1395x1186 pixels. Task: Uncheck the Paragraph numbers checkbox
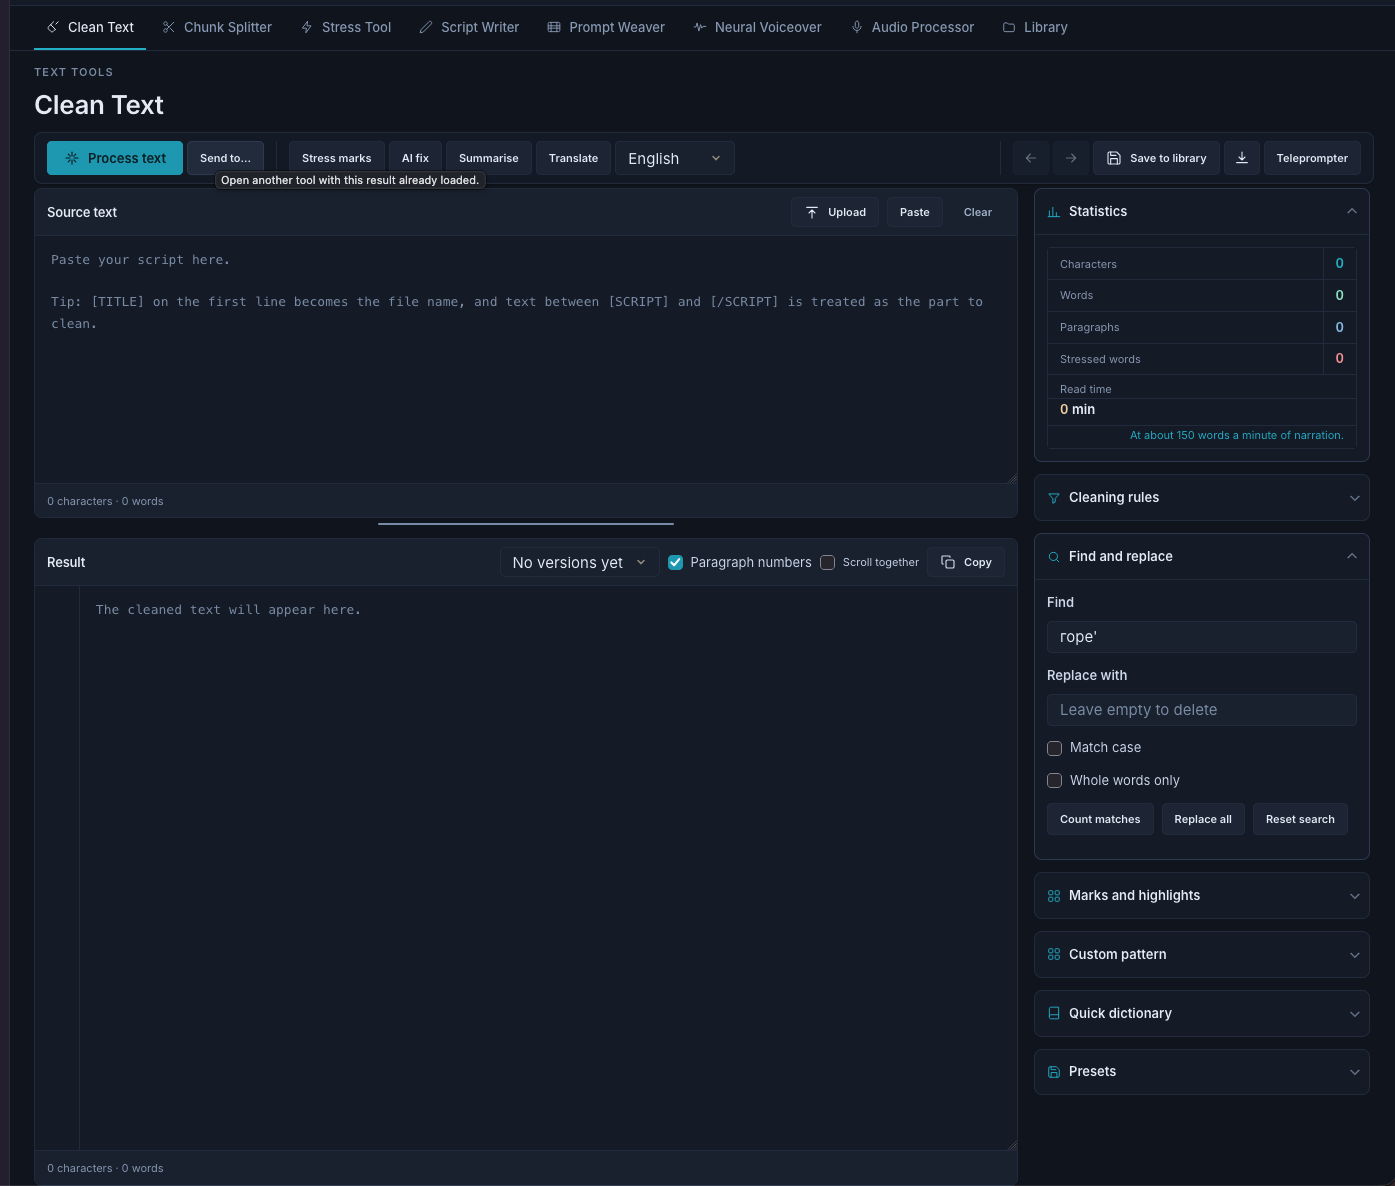[x=676, y=563]
